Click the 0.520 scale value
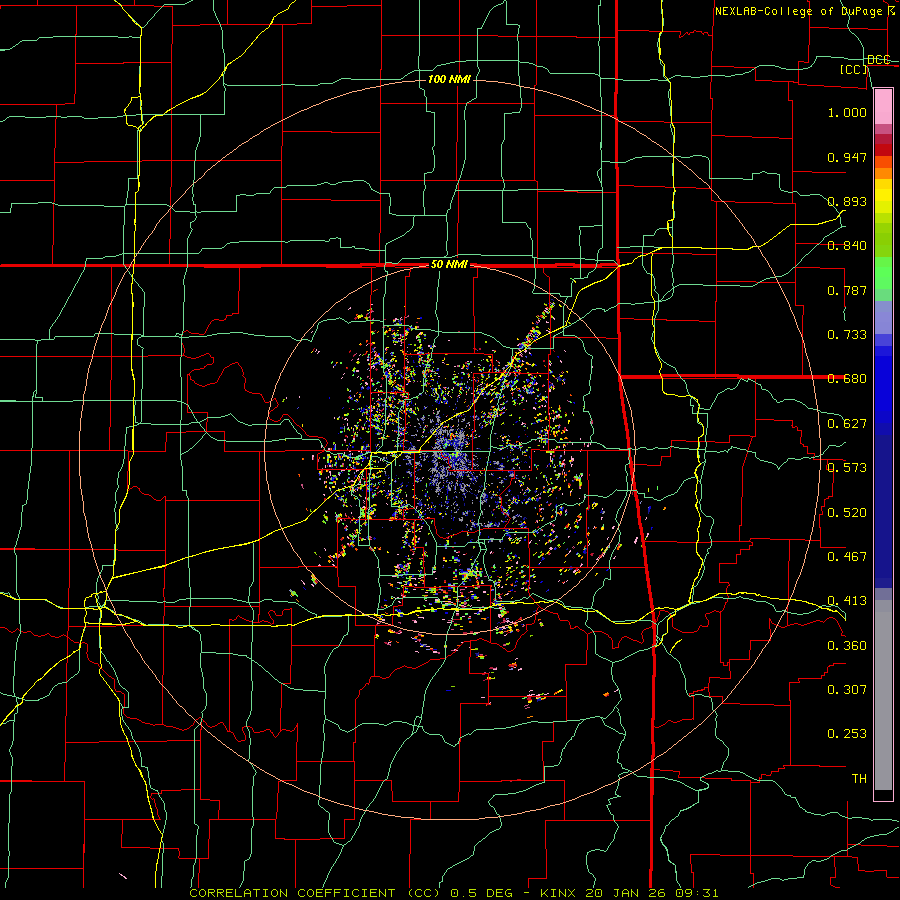The width and height of the screenshot is (900, 900). point(847,513)
